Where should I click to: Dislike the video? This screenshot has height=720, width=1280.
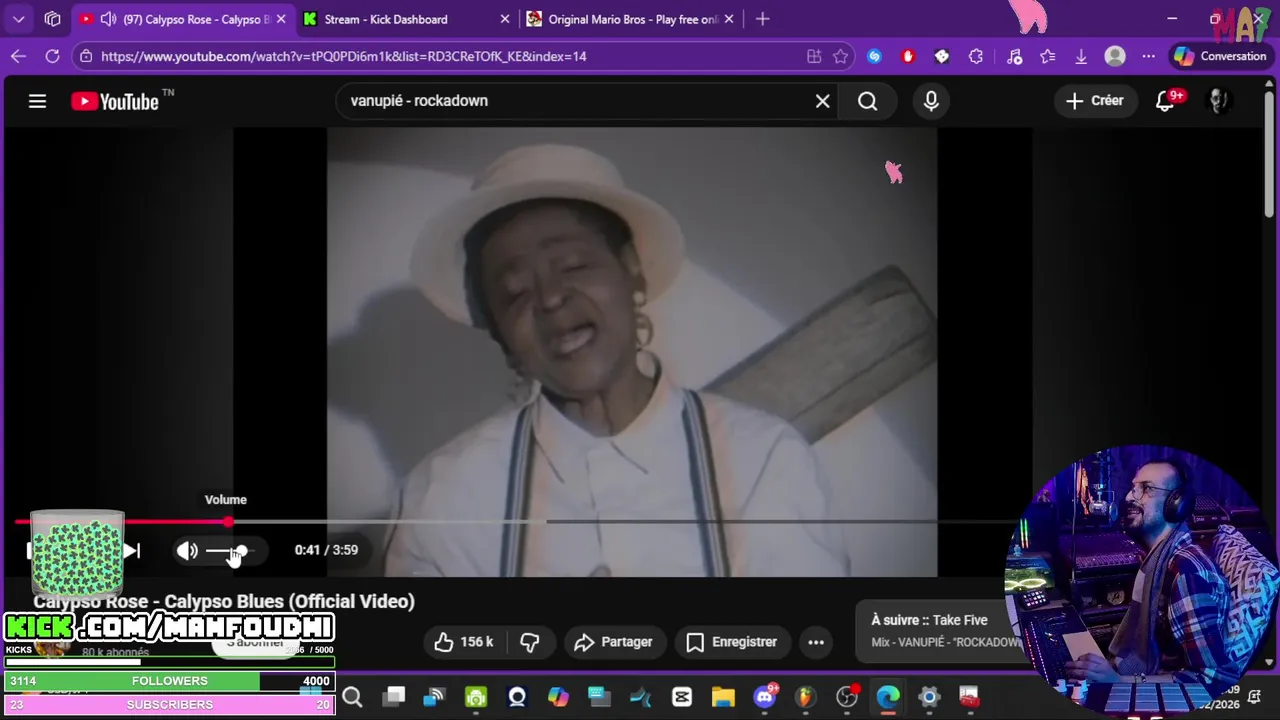(x=530, y=642)
